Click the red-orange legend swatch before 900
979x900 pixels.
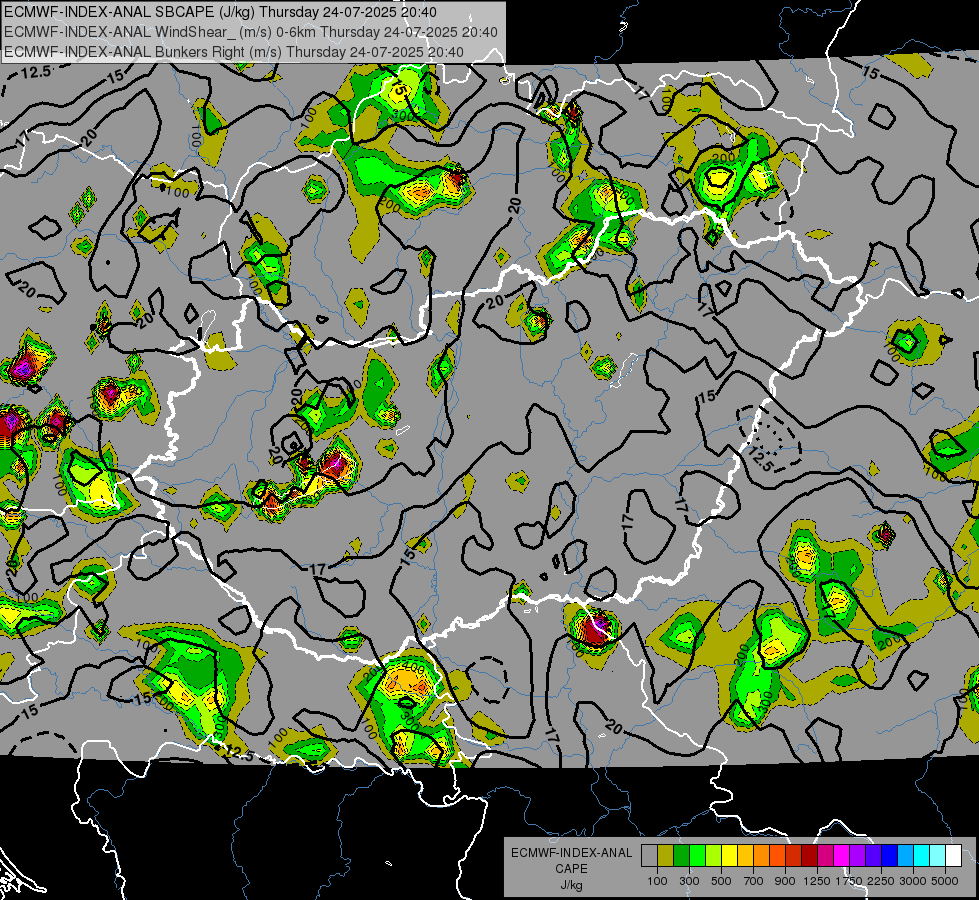tap(777, 856)
